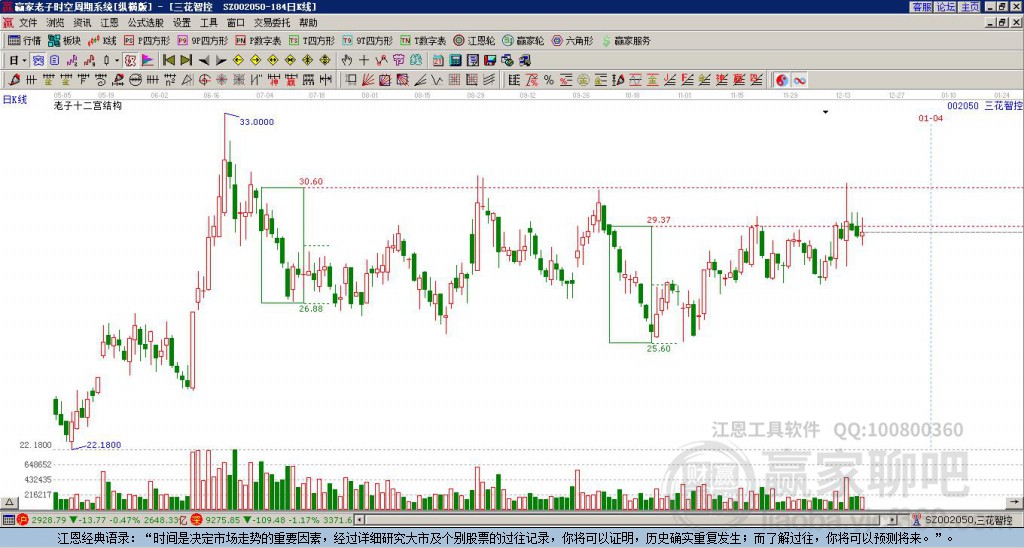Click the small black dropdown triangle on chart
This screenshot has width=1024, height=548.
pos(825,112)
